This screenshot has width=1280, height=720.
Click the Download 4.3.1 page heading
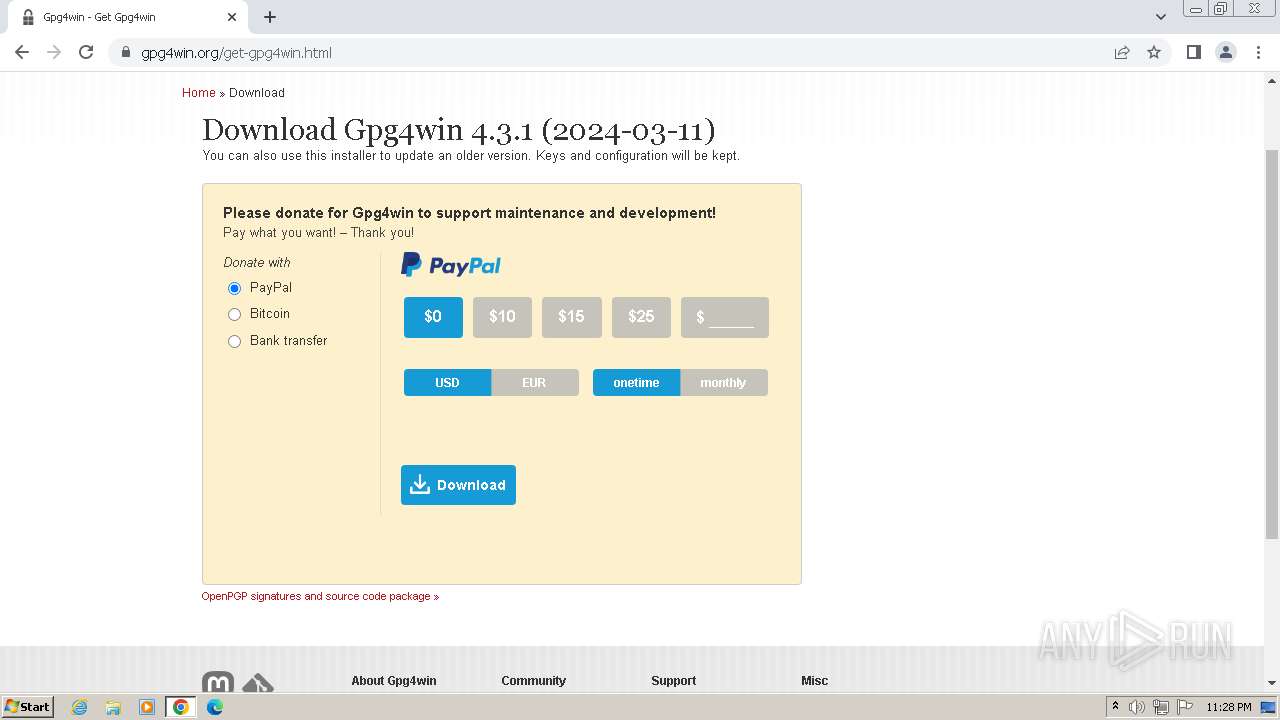pos(459,130)
